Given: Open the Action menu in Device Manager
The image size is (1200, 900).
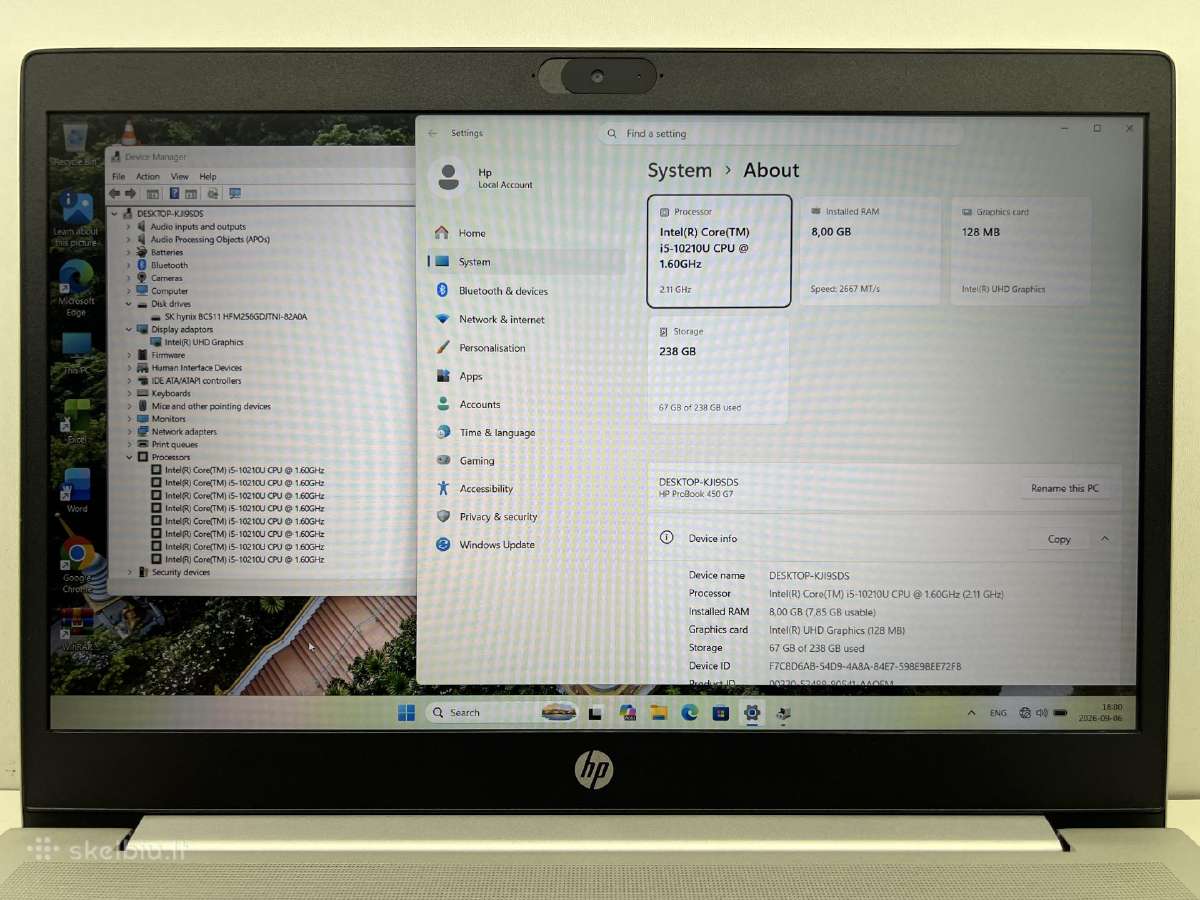Looking at the screenshot, I should click(148, 176).
